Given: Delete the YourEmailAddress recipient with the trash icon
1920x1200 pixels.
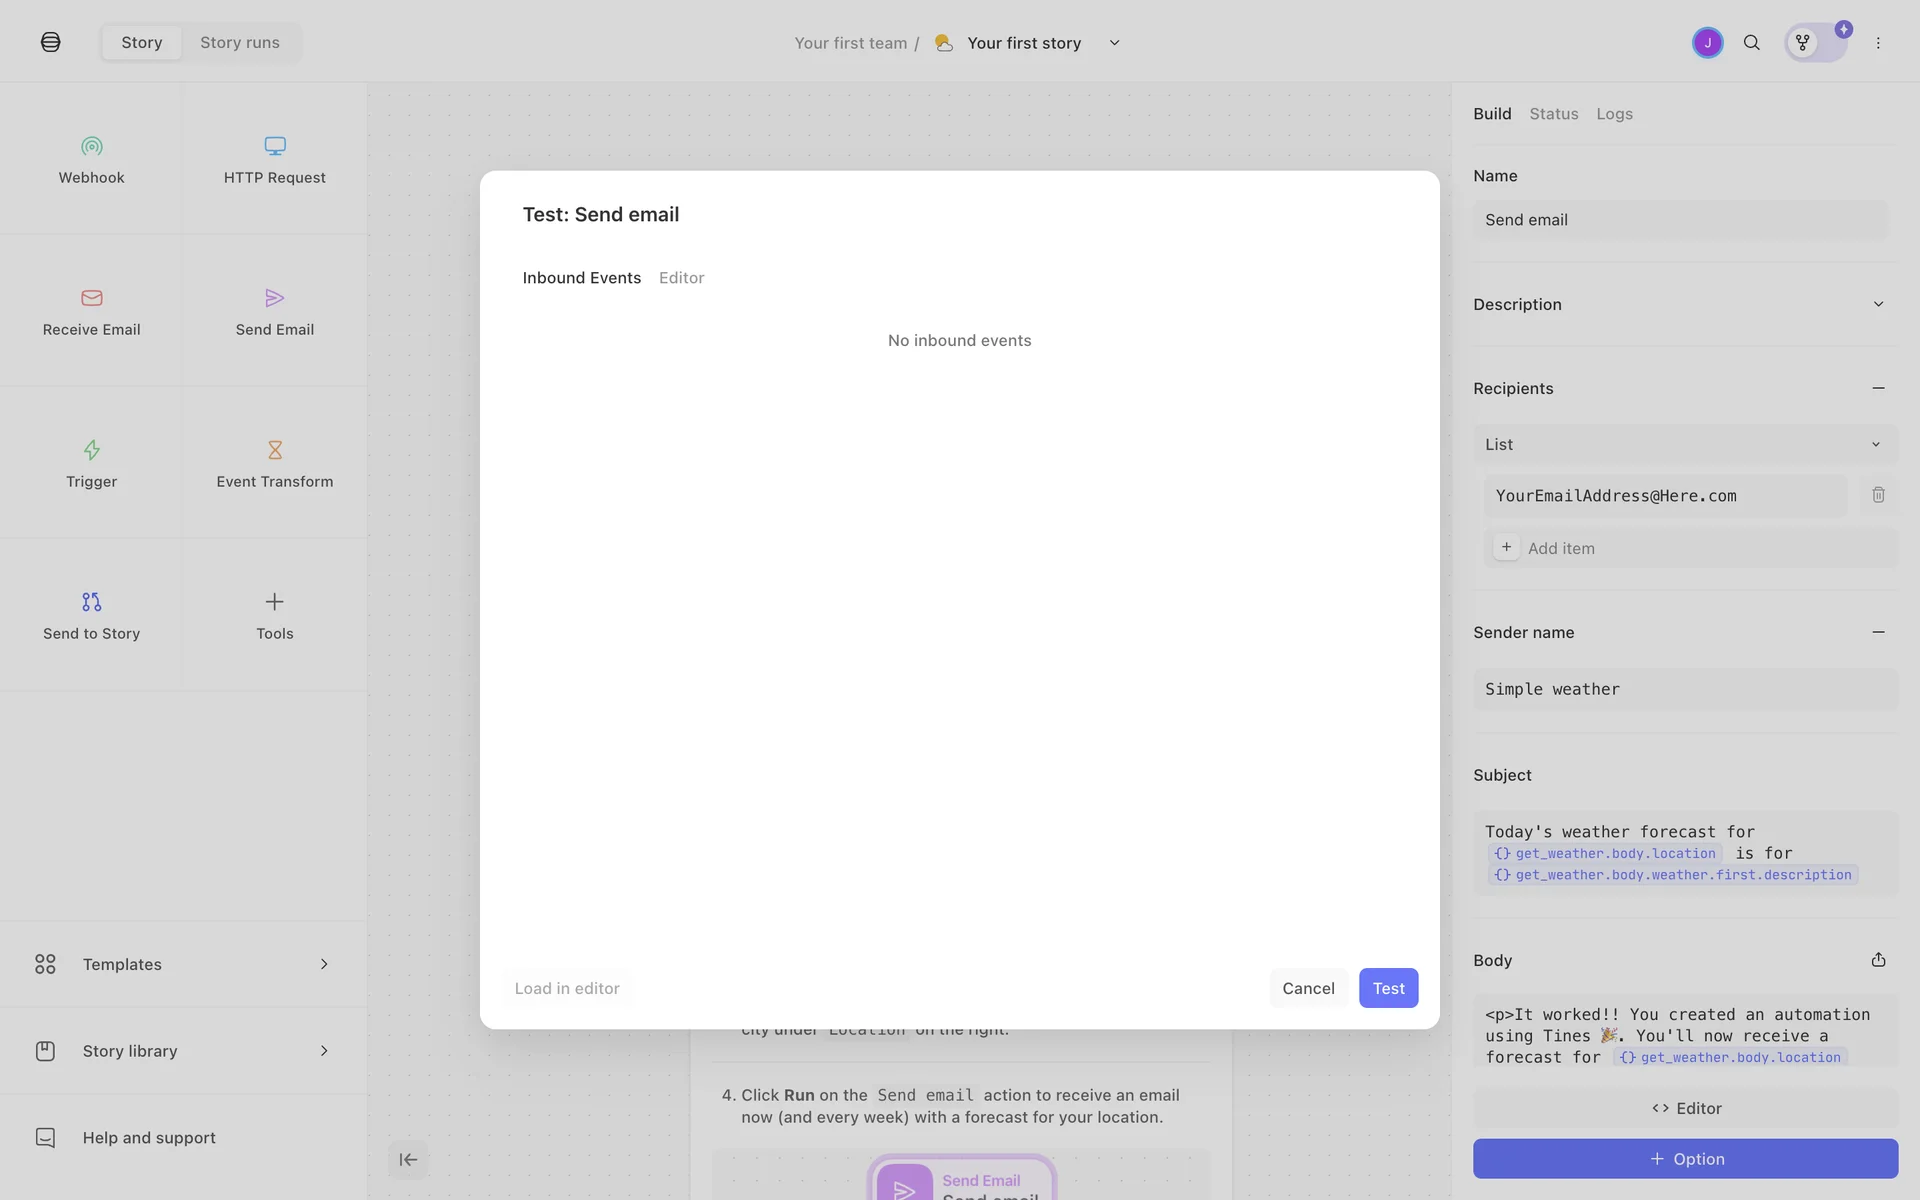Looking at the screenshot, I should coord(1878,495).
